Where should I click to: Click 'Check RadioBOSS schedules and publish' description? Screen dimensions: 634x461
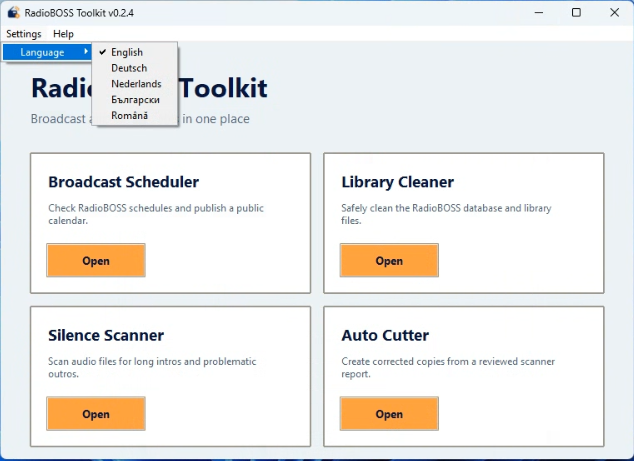point(156,214)
